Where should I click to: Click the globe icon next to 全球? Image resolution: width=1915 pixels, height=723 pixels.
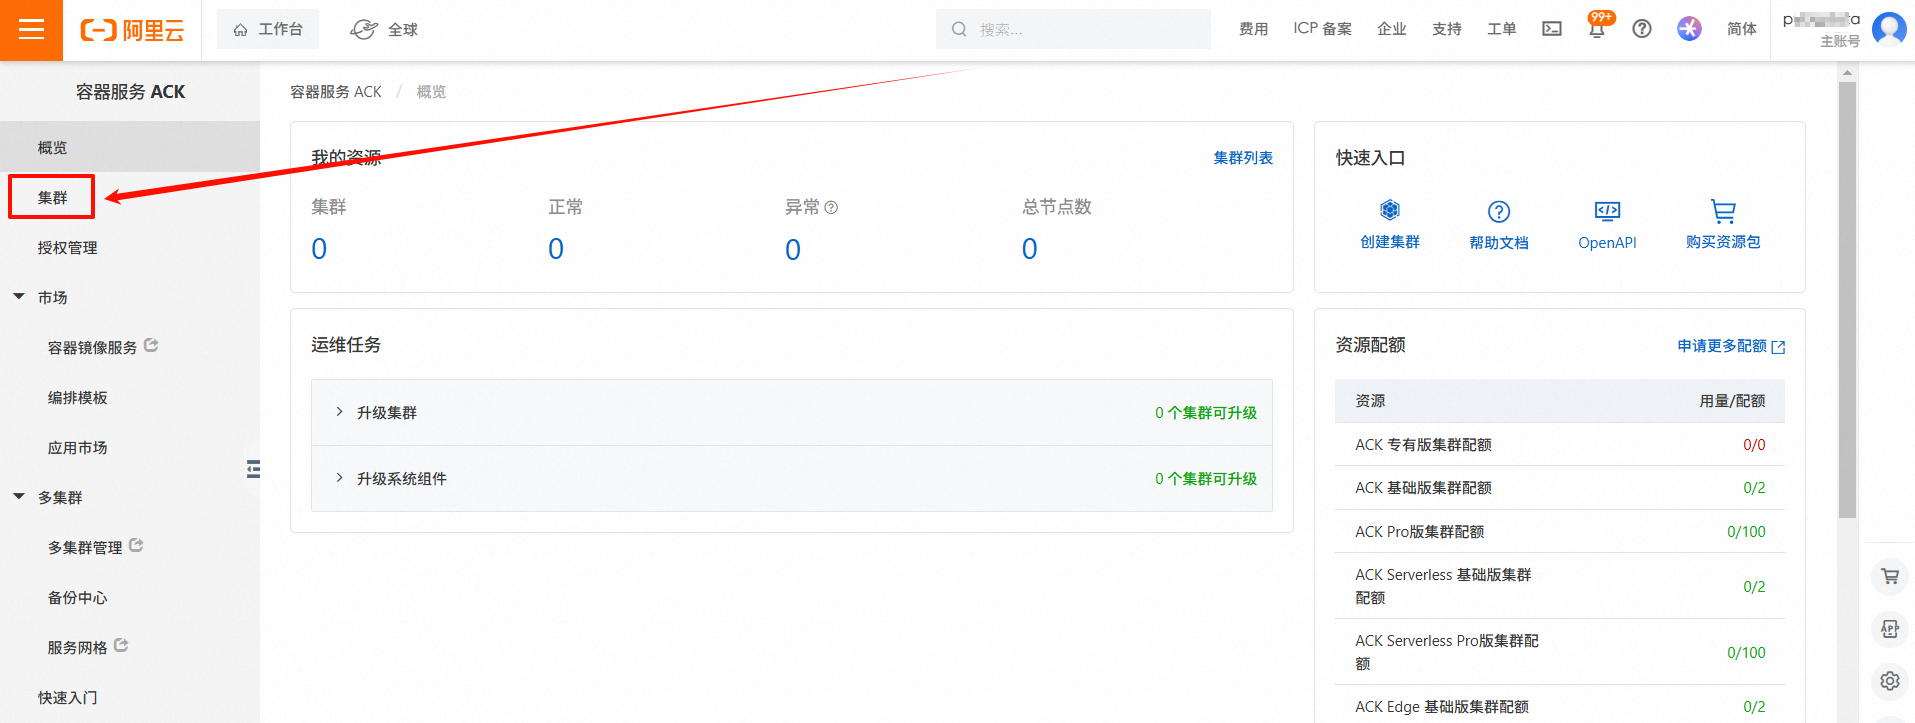pos(364,29)
